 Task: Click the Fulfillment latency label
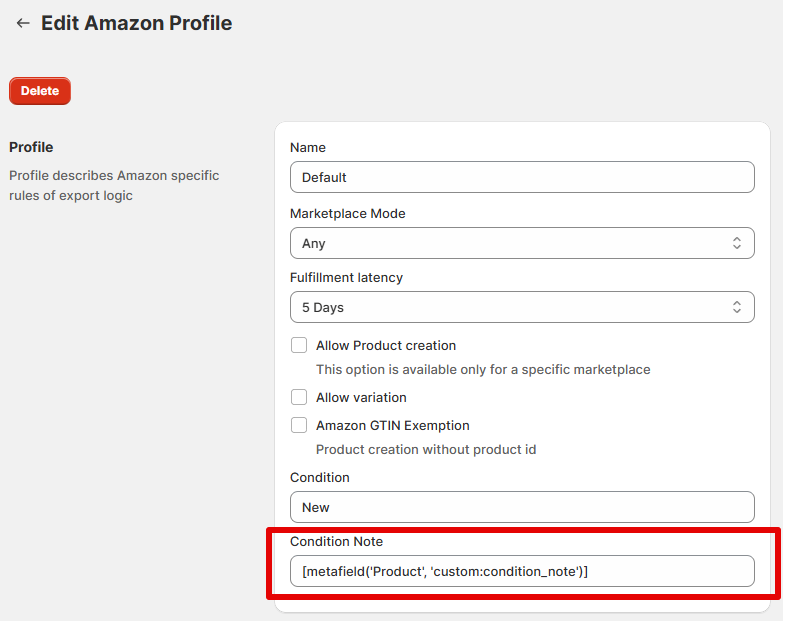point(346,277)
